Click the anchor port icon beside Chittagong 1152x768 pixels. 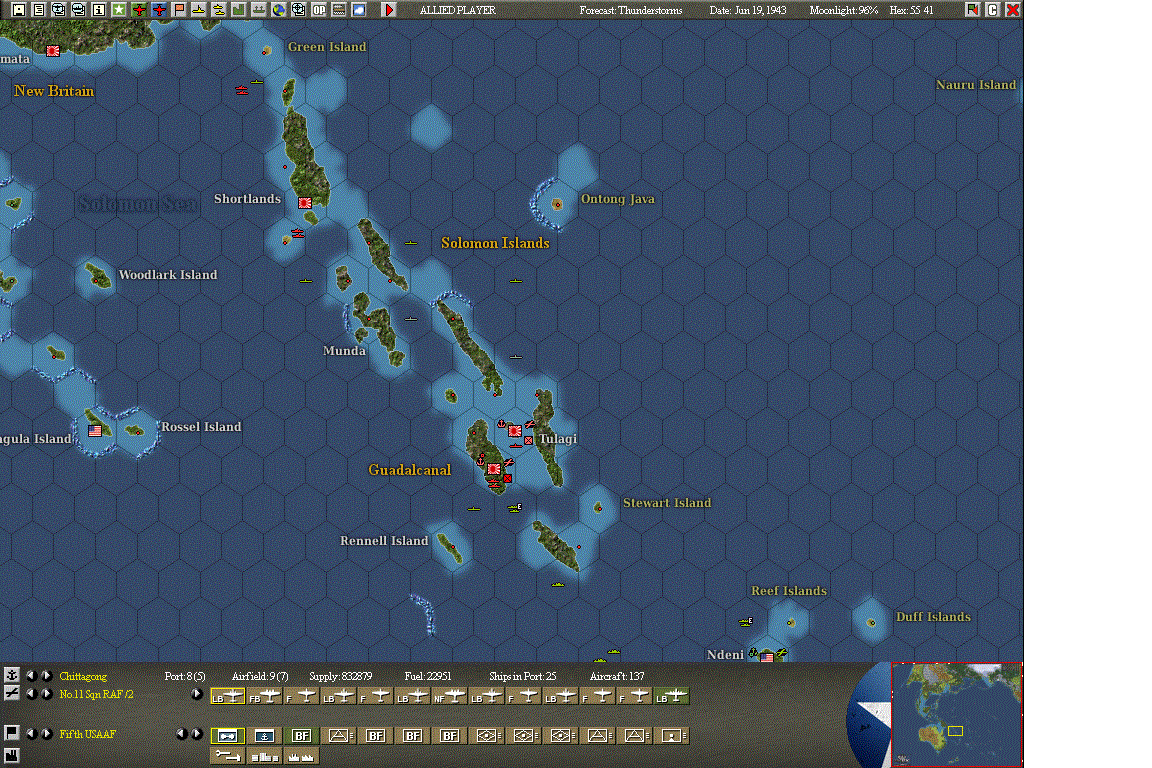coord(12,675)
